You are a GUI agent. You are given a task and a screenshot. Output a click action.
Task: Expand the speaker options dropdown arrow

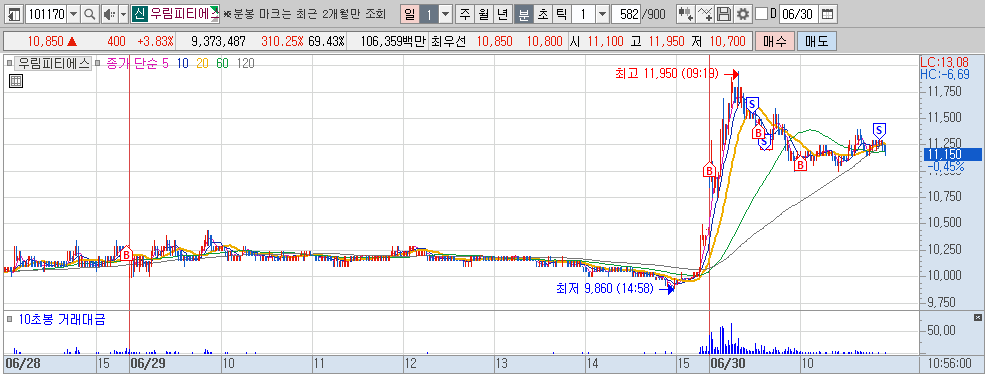[123, 13]
